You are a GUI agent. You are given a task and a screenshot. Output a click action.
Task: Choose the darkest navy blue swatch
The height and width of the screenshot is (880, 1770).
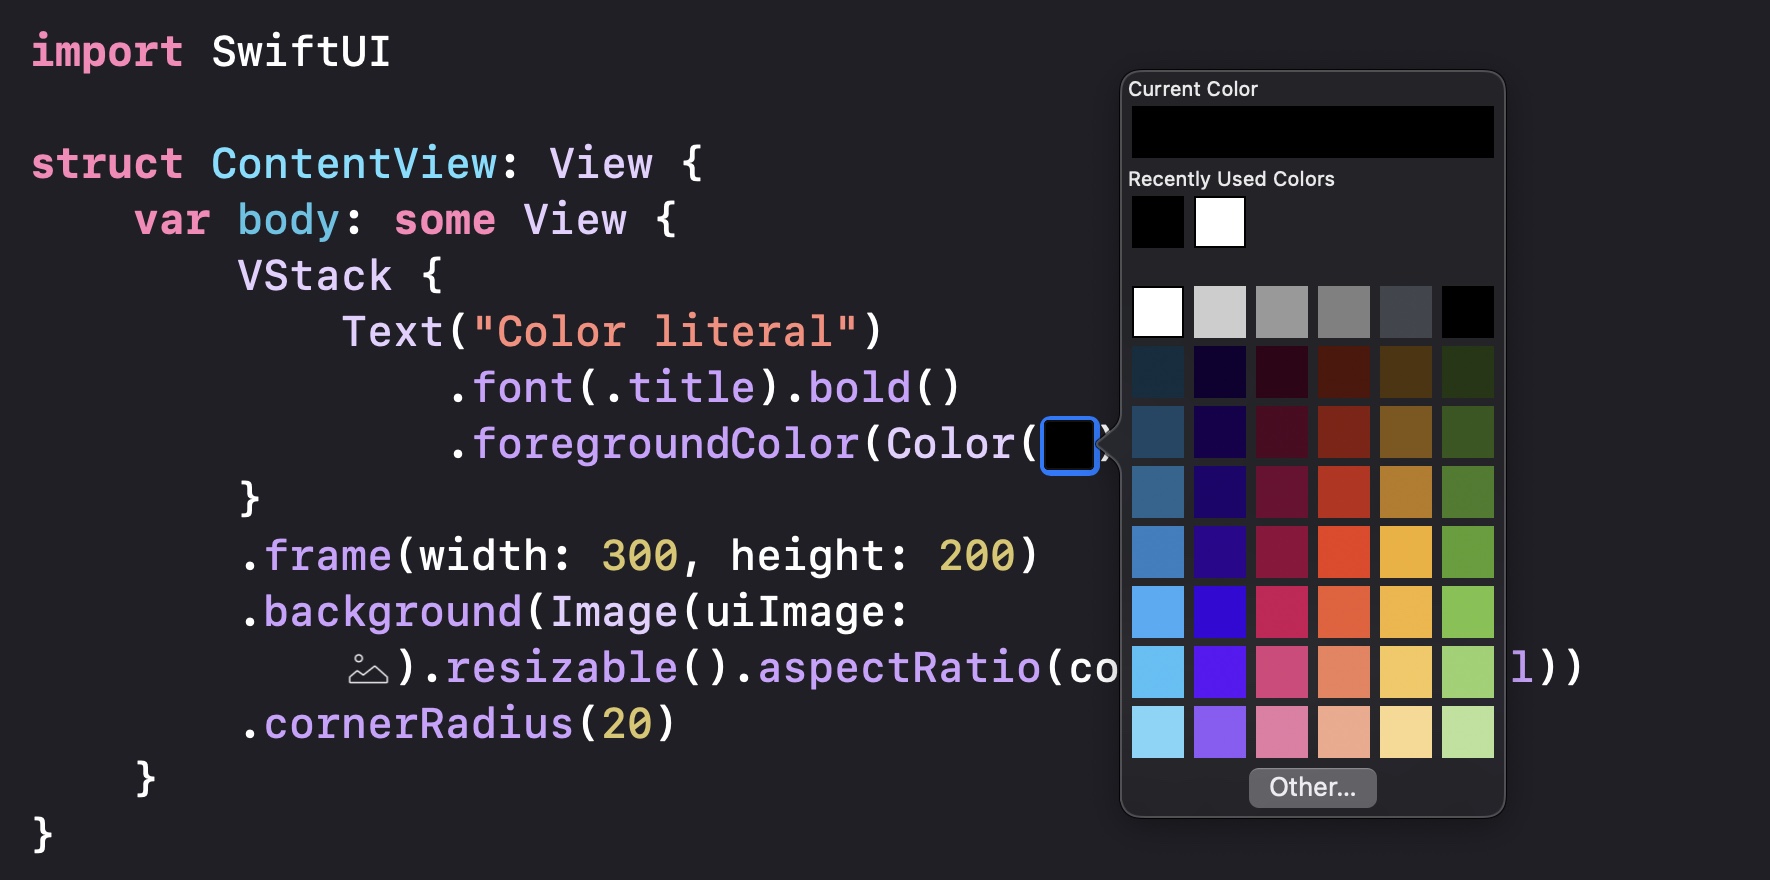pyautogui.click(x=1158, y=372)
